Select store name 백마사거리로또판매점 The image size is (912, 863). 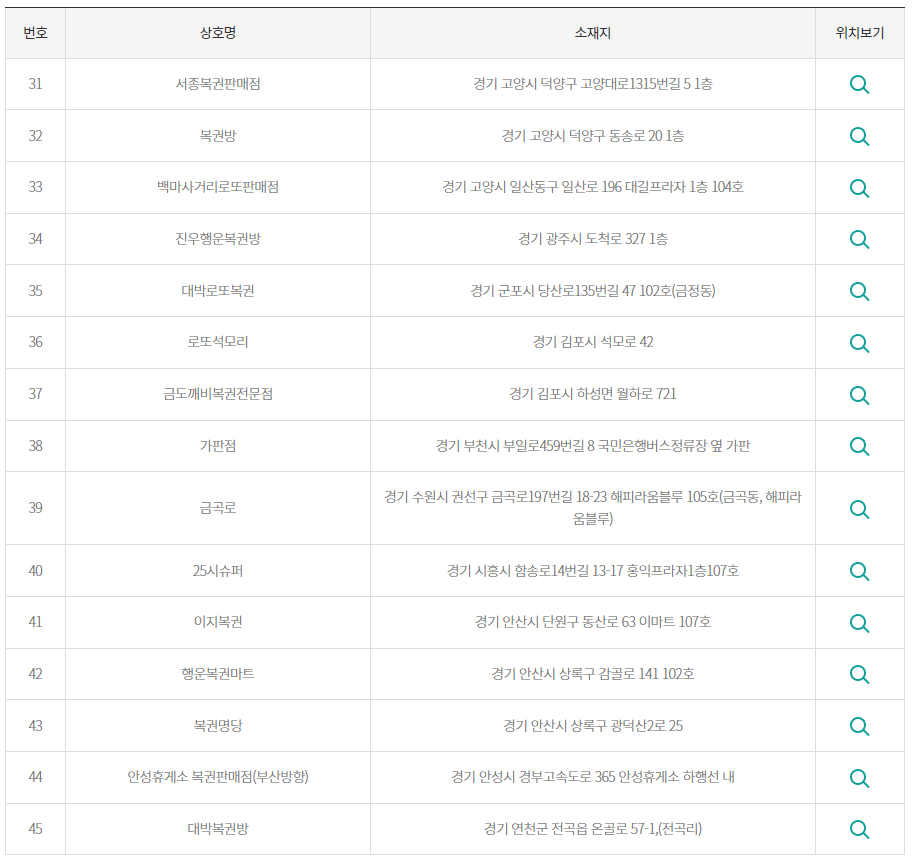tap(218, 187)
